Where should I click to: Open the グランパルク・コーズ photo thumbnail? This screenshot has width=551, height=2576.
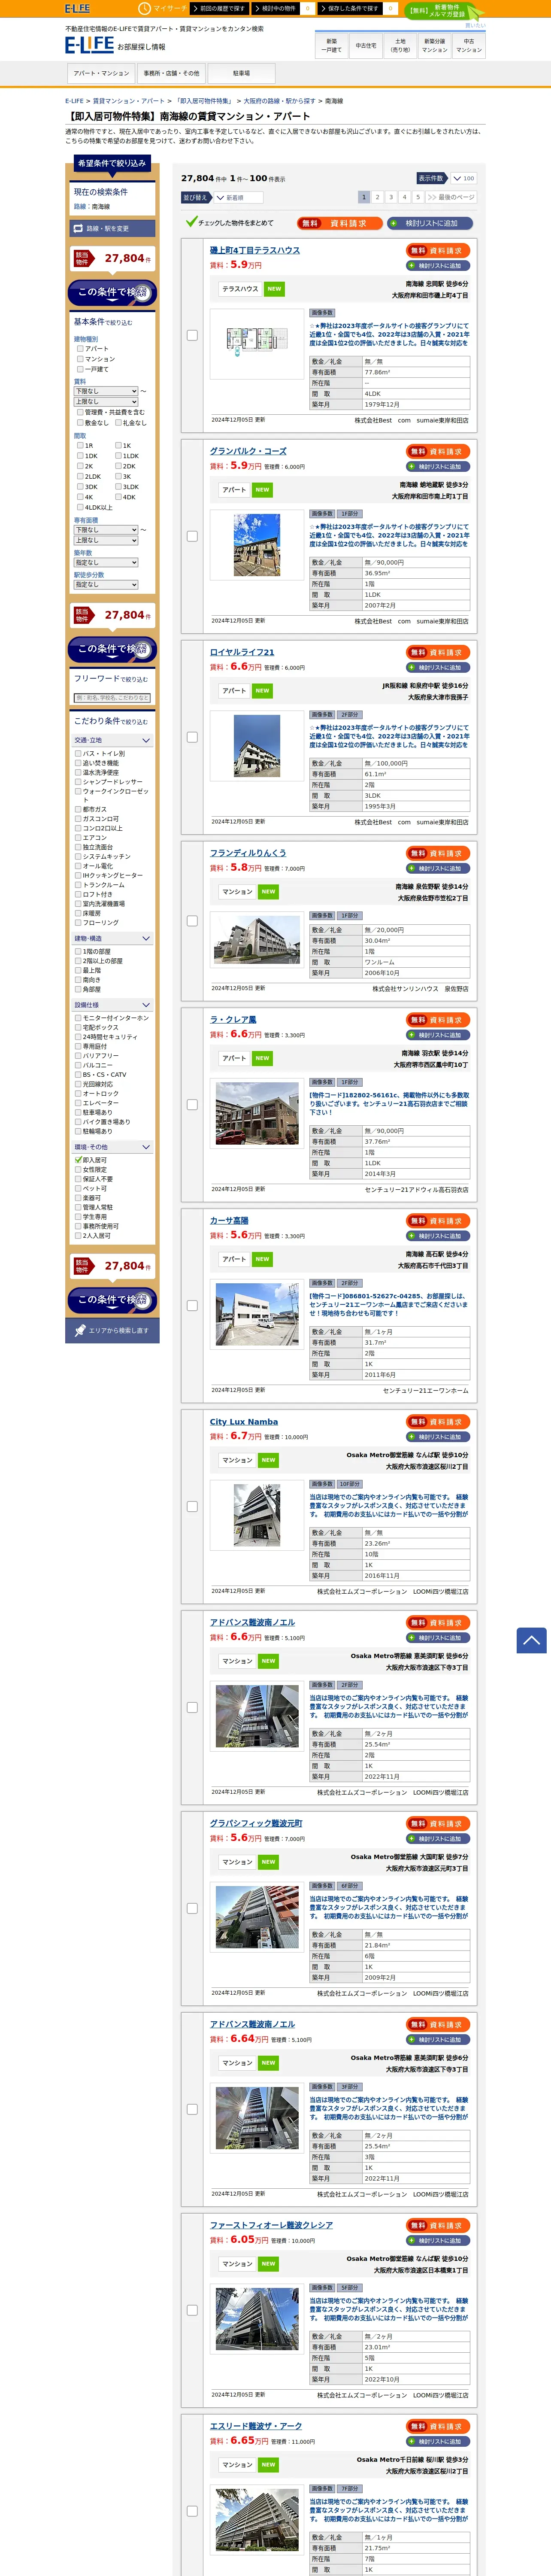pyautogui.click(x=257, y=545)
